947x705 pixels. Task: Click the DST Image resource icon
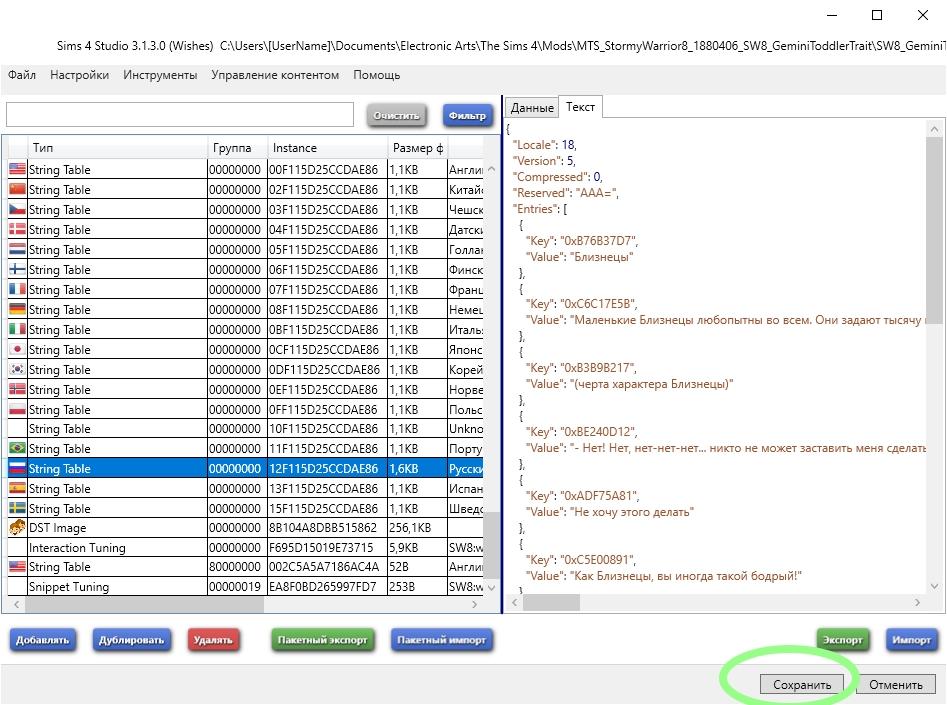pyautogui.click(x=17, y=528)
